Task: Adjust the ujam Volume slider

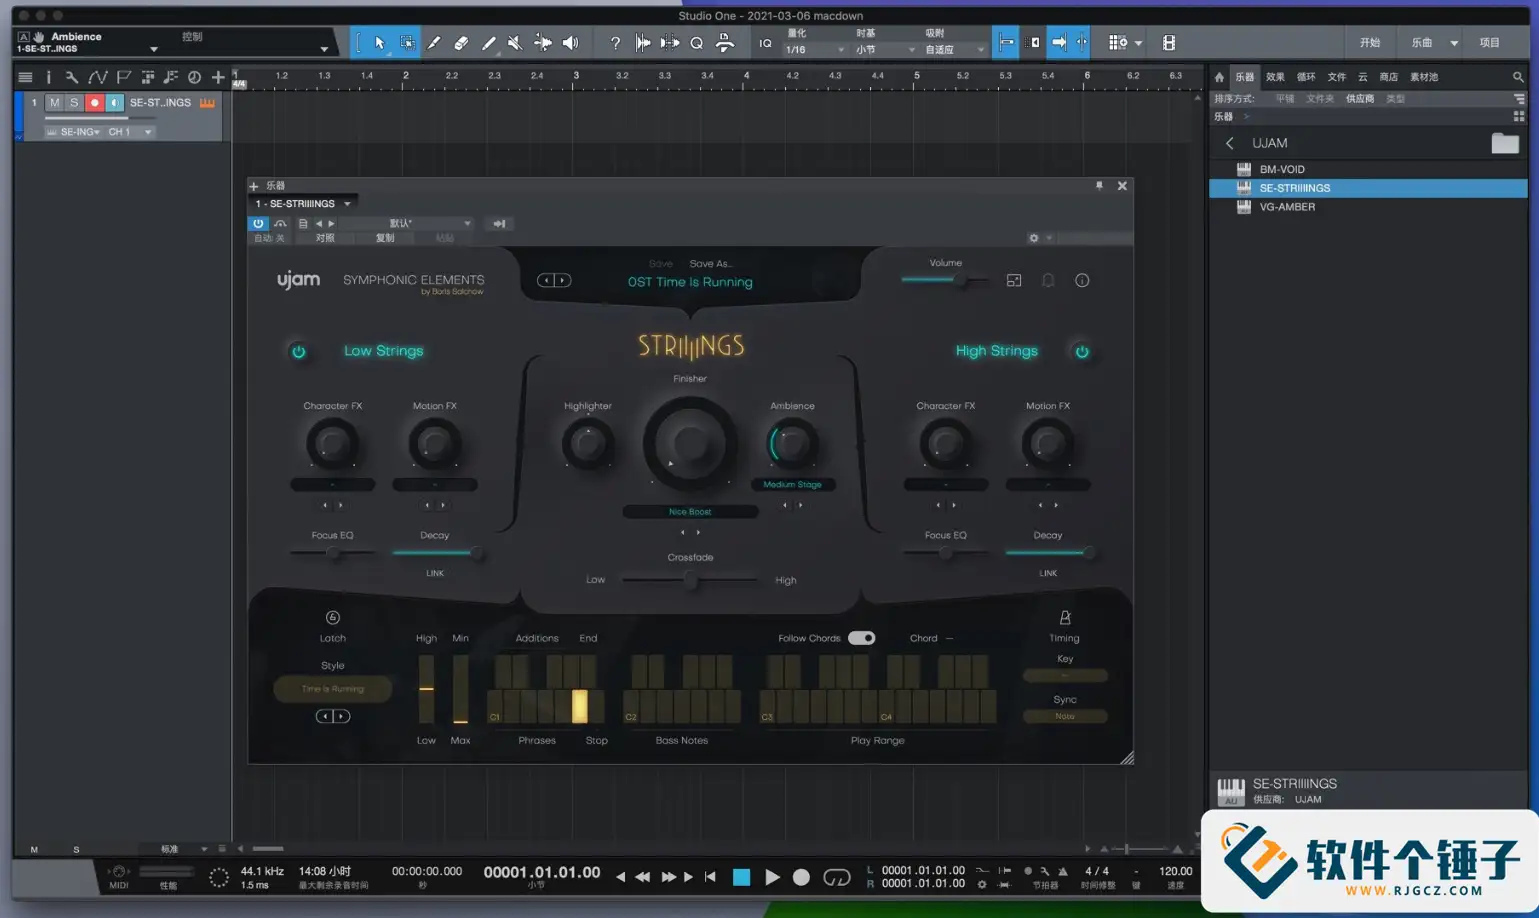Action: pyautogui.click(x=945, y=281)
